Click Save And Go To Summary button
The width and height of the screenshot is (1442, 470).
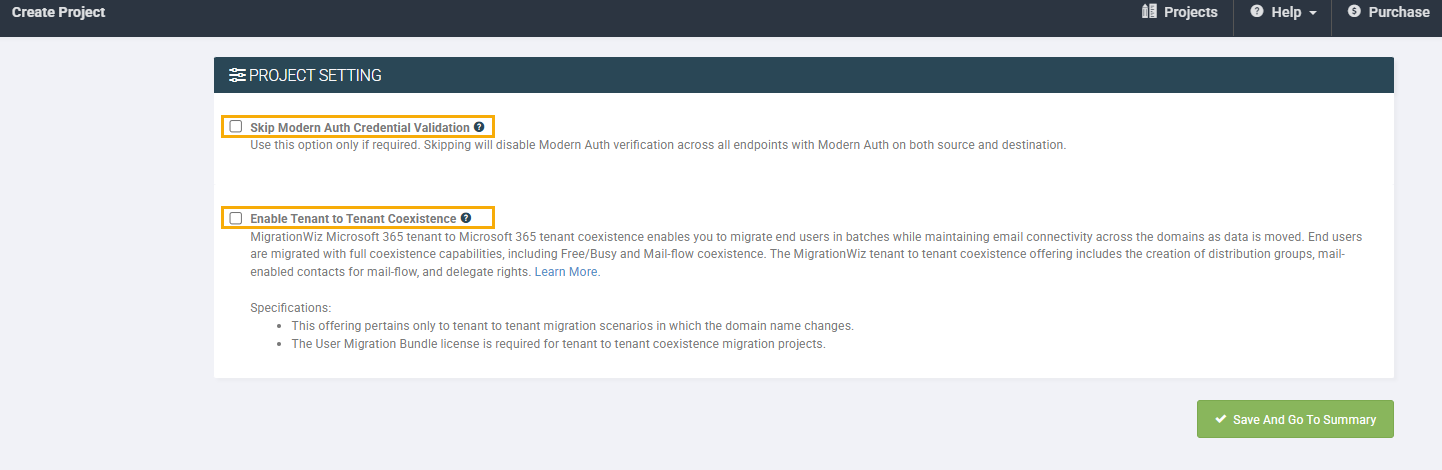pyautogui.click(x=1295, y=419)
